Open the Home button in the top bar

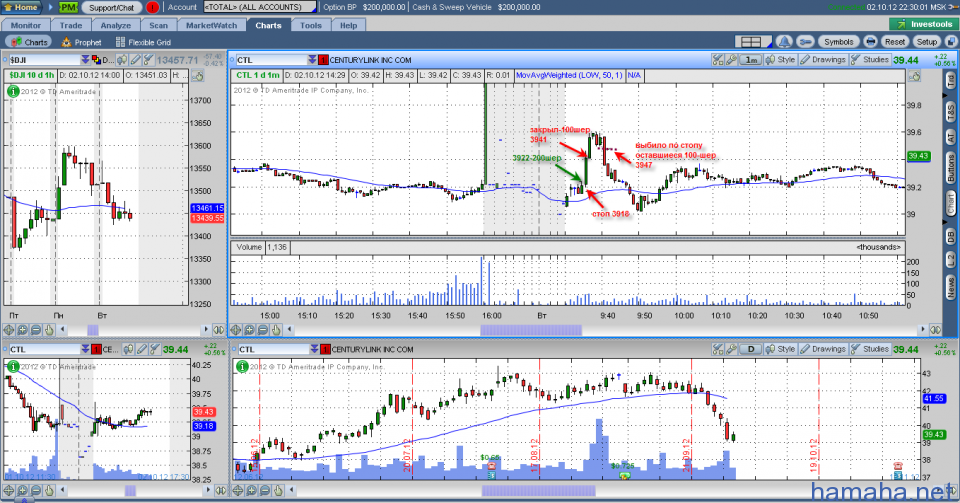[22, 7]
